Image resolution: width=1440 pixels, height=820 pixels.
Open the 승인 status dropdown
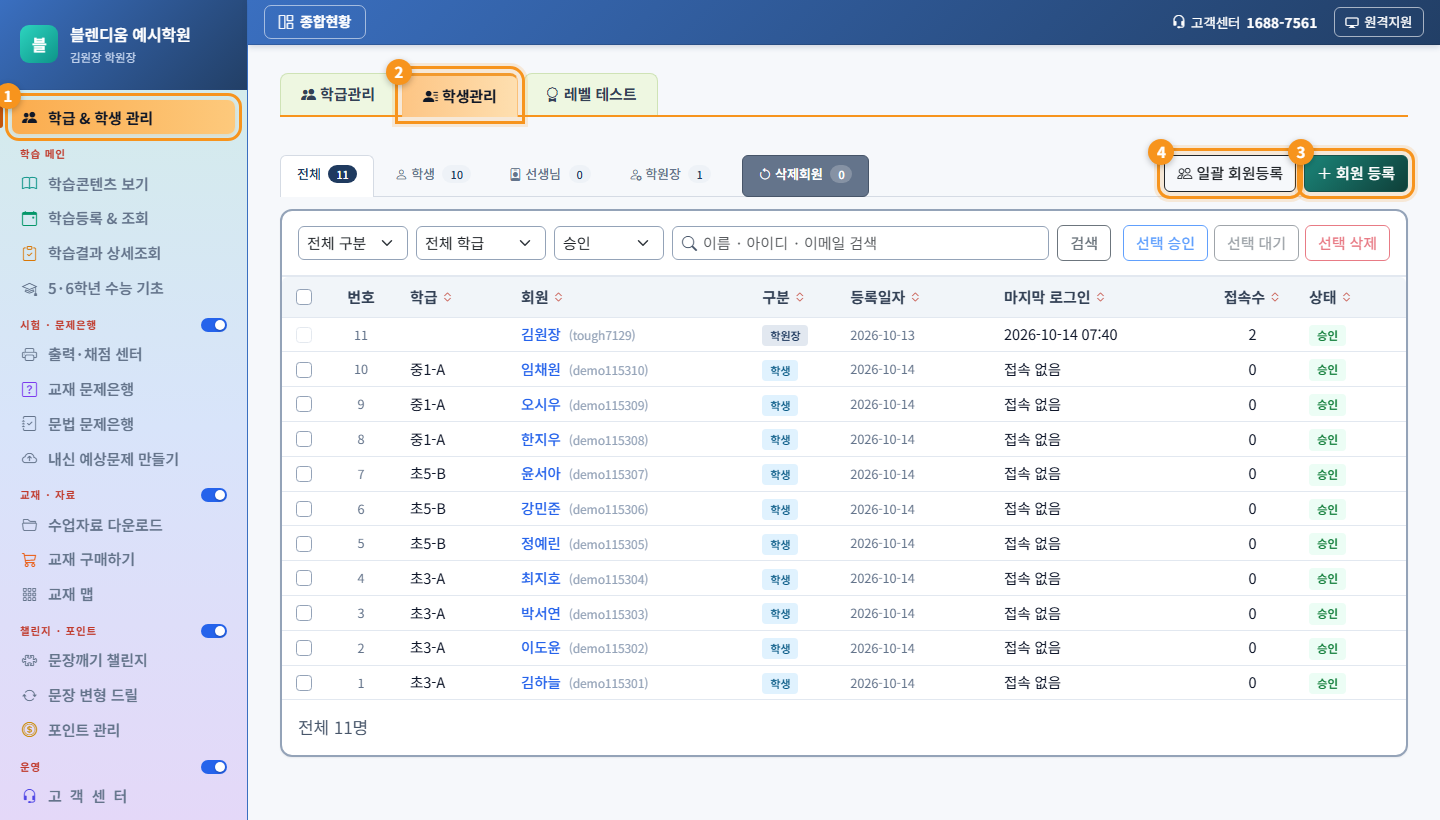click(x=609, y=243)
